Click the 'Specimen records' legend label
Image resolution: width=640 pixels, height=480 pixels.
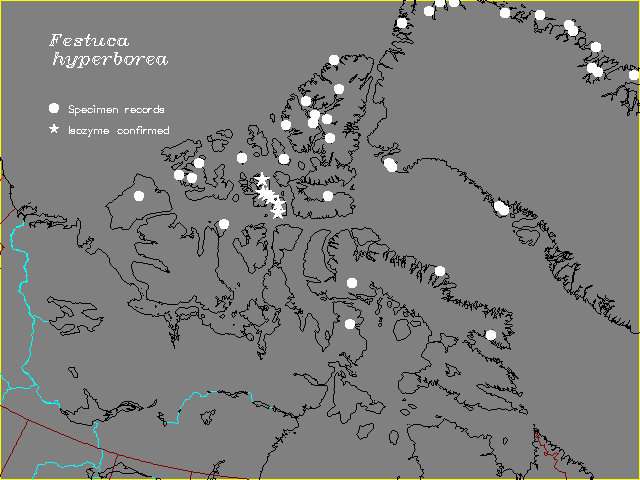tap(116, 109)
